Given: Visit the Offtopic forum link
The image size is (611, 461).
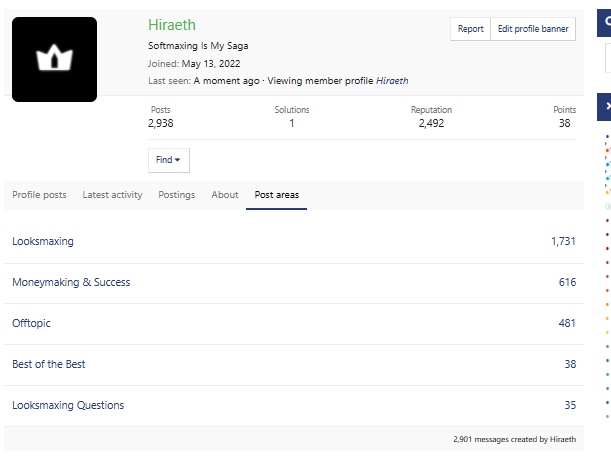Looking at the screenshot, I should tap(31, 324).
